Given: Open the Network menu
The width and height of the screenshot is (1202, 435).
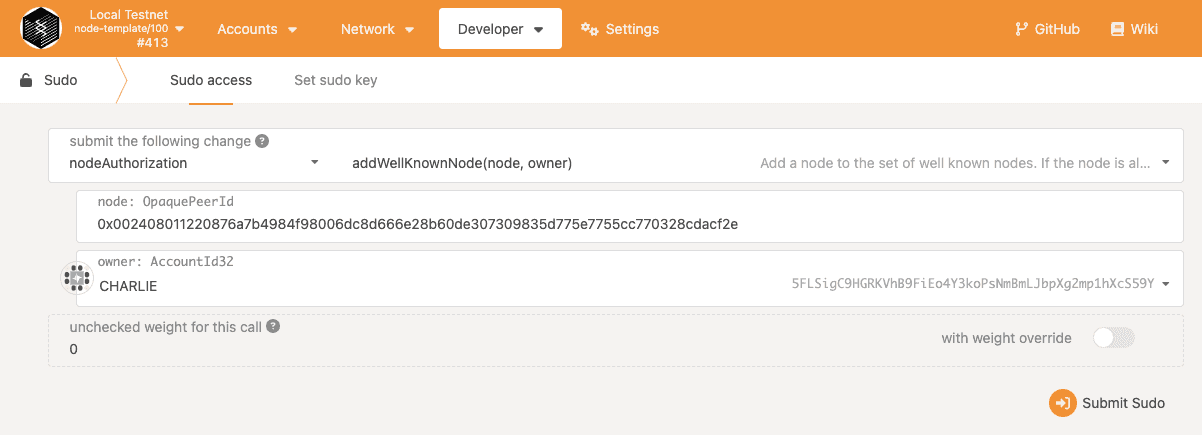Looking at the screenshot, I should (378, 29).
